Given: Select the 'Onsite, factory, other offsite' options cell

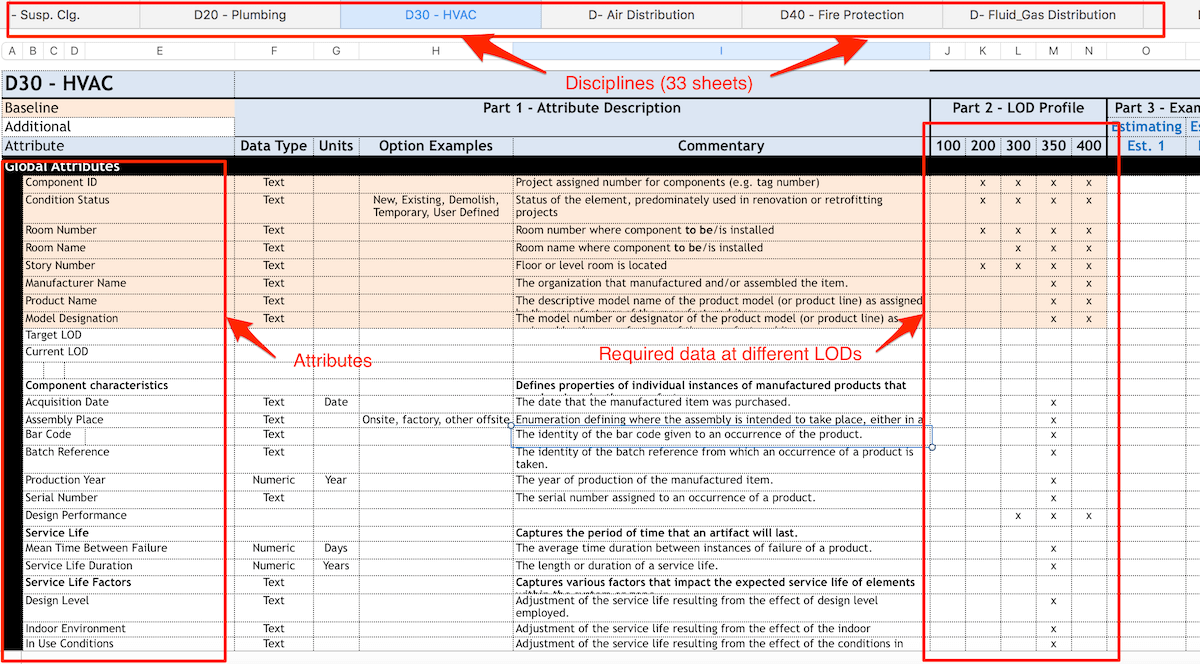Looking at the screenshot, I should [x=436, y=420].
